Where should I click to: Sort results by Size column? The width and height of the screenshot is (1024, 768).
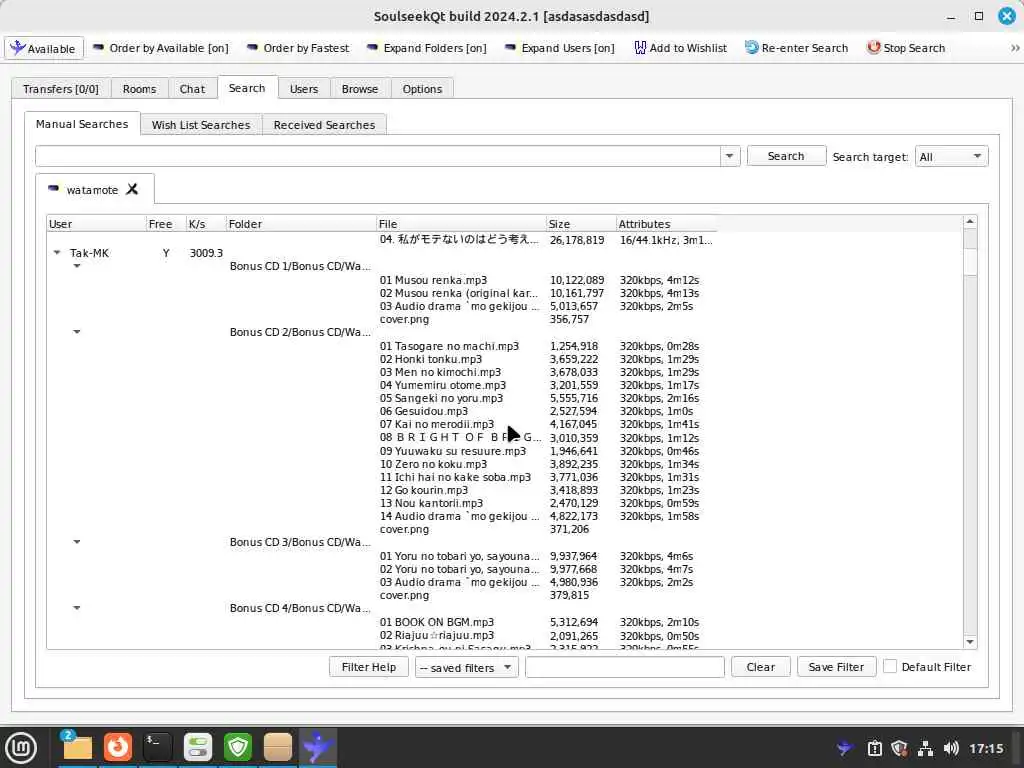click(581, 224)
